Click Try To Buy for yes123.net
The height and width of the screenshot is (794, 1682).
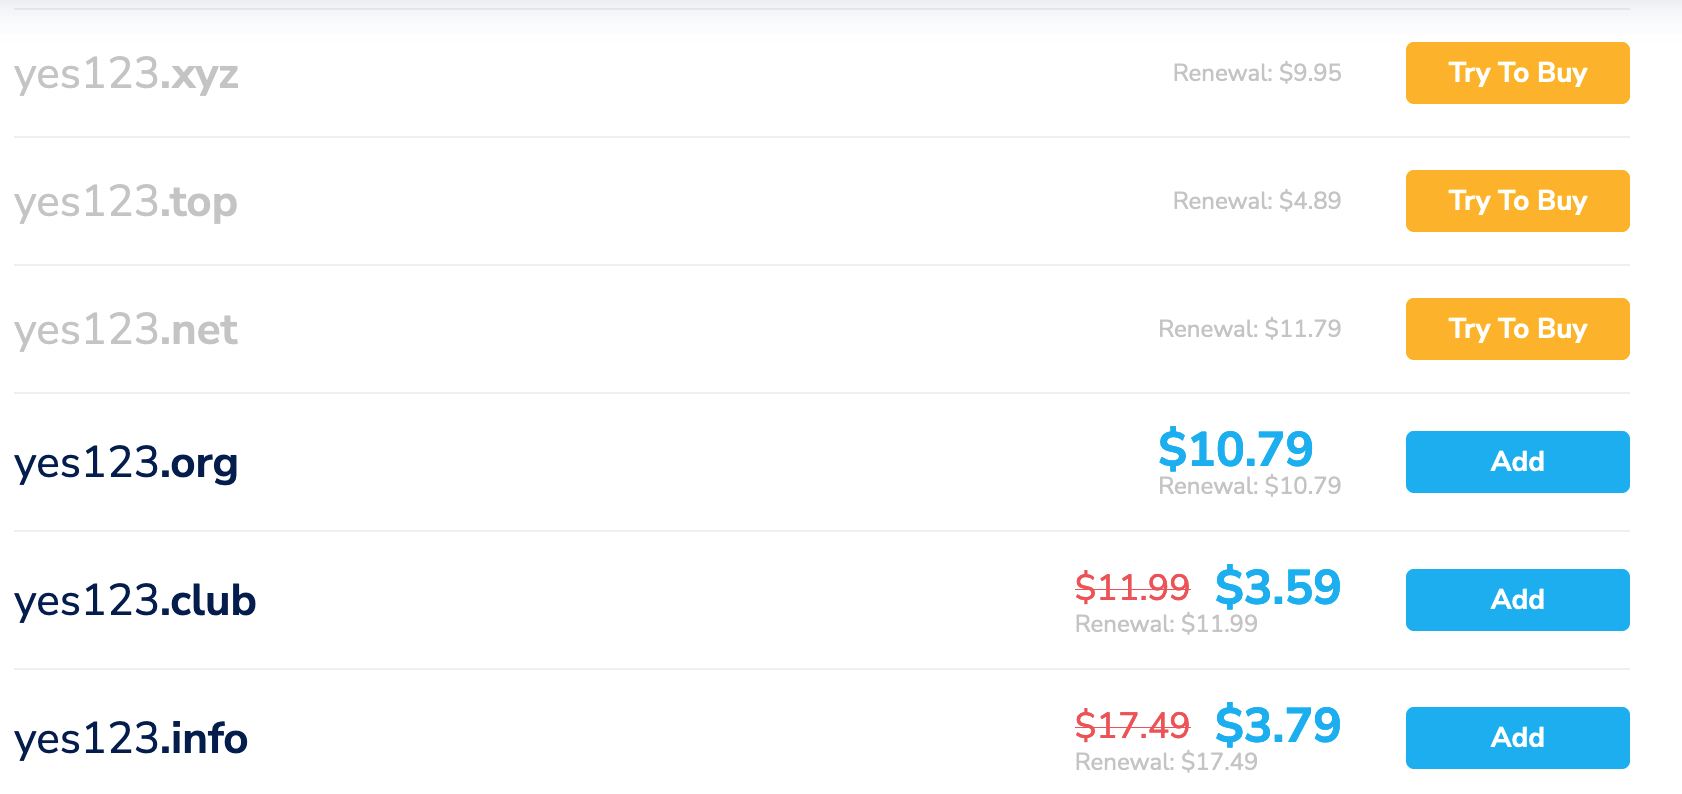1517,329
